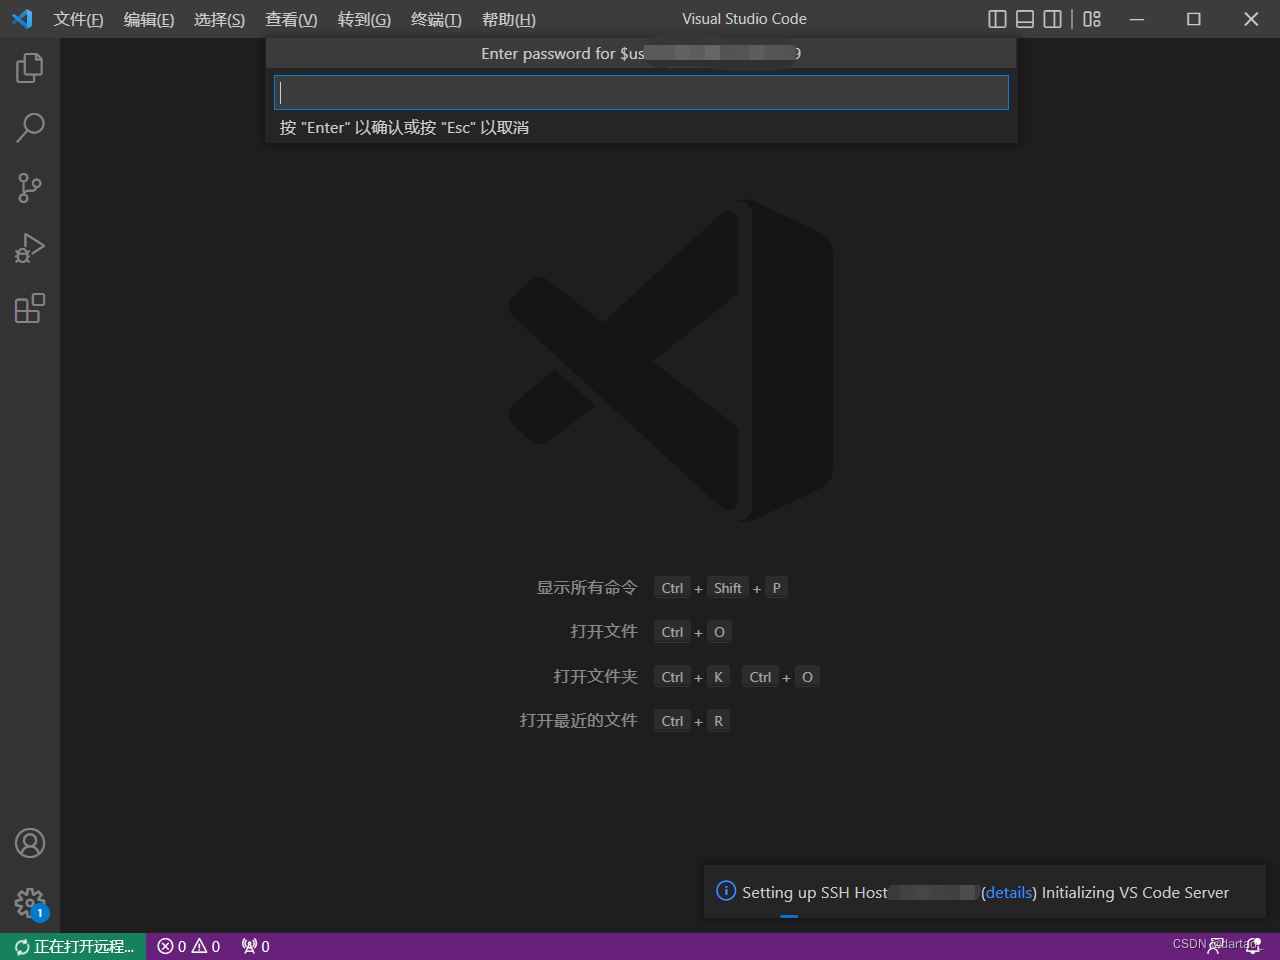Click the Initializing VS Code Server text
The height and width of the screenshot is (960, 1280).
[1135, 892]
